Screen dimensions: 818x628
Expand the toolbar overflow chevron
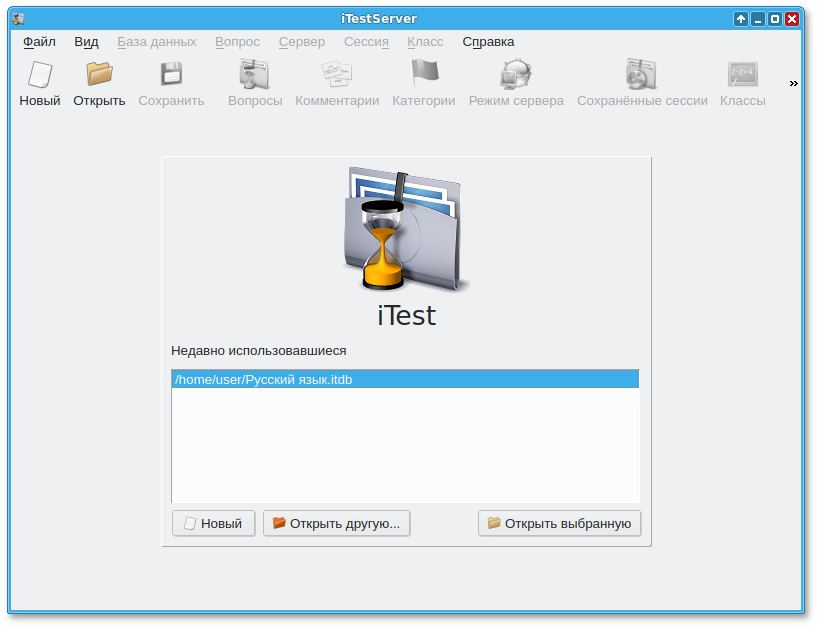click(x=793, y=83)
